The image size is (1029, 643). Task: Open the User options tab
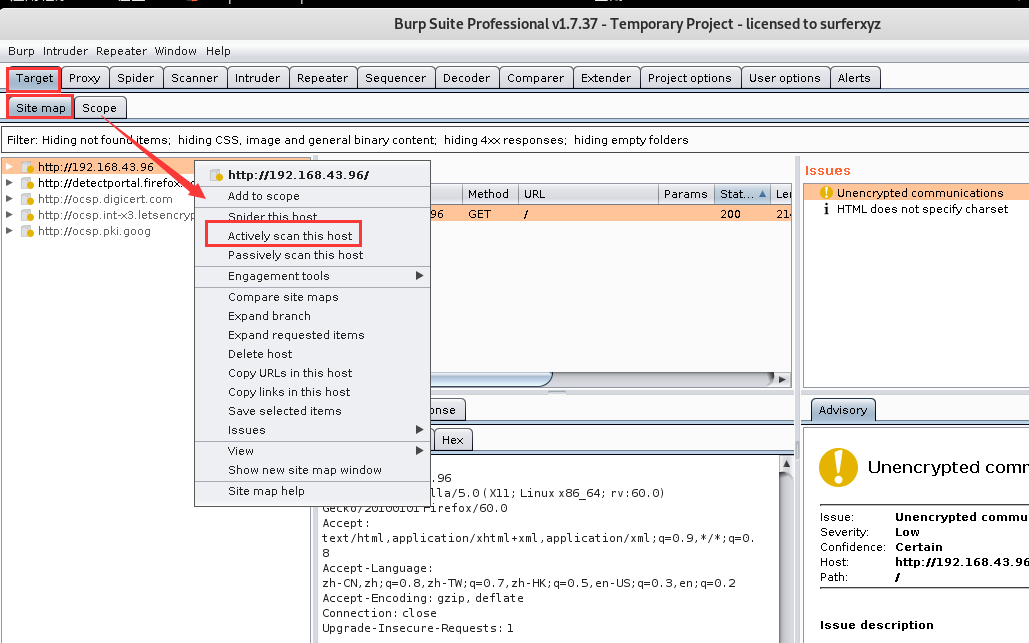(x=785, y=78)
